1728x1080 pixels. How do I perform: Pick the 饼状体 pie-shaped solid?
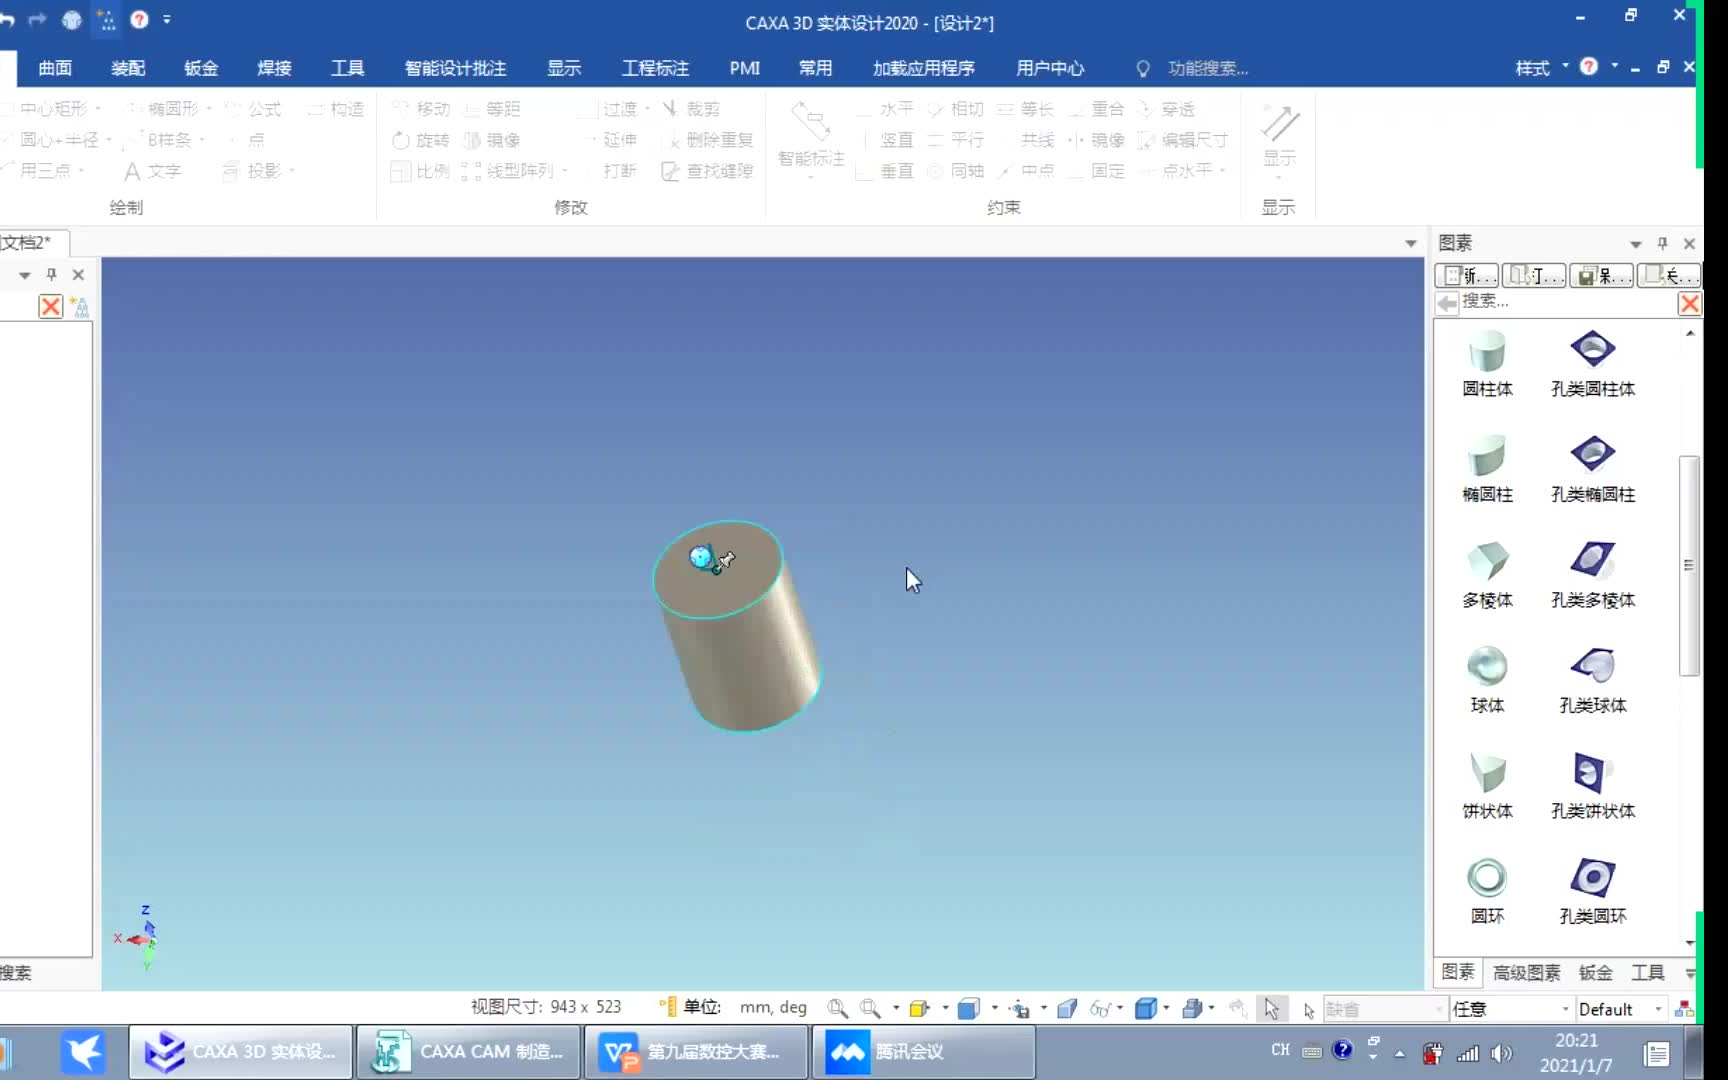[1487, 787]
